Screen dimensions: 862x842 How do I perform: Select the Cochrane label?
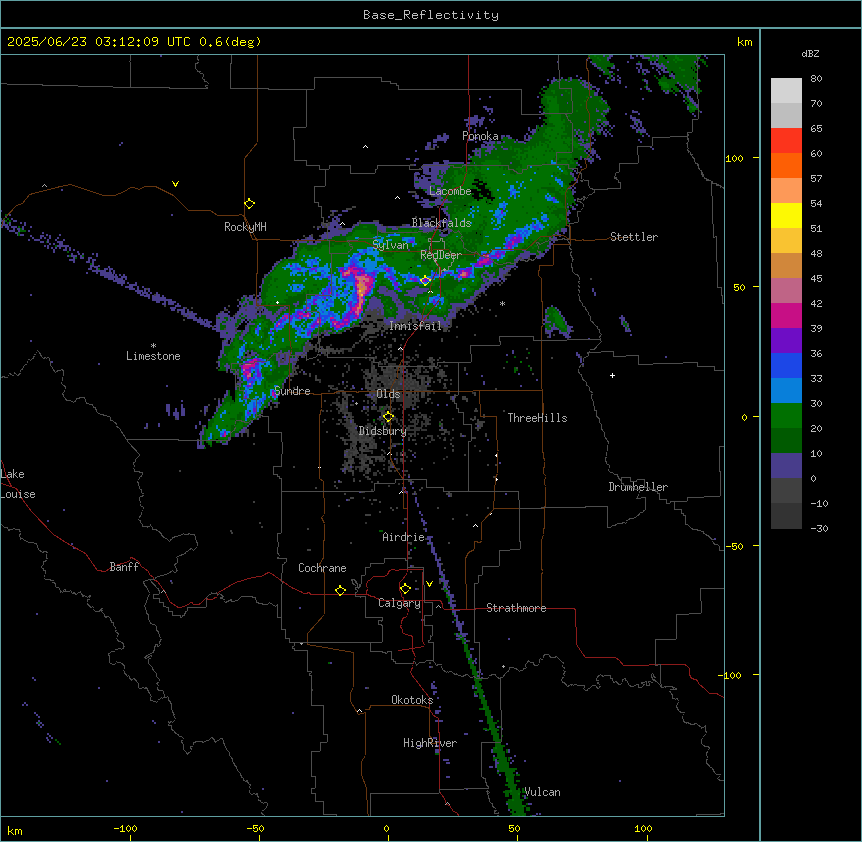322,568
